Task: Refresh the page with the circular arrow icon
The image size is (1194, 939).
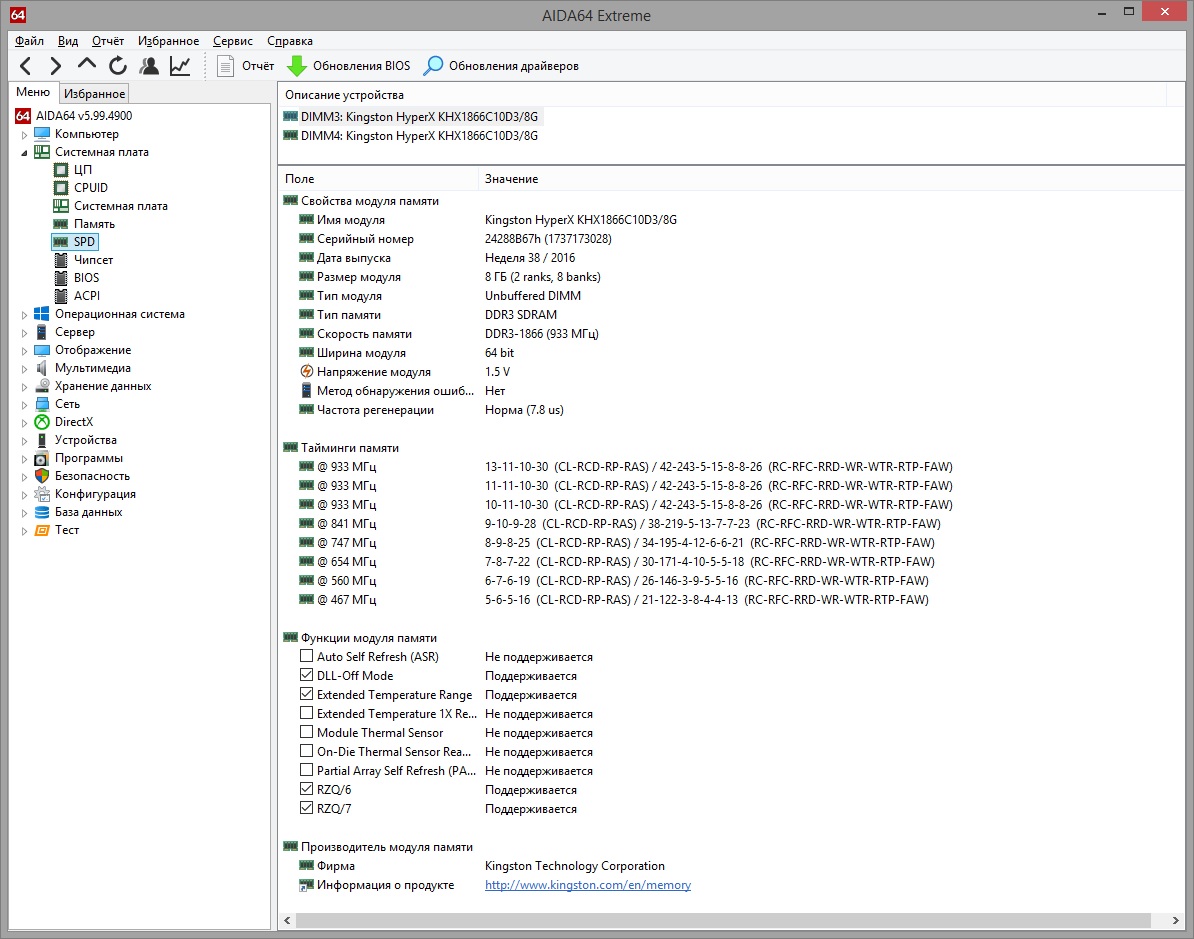Action: 117,66
